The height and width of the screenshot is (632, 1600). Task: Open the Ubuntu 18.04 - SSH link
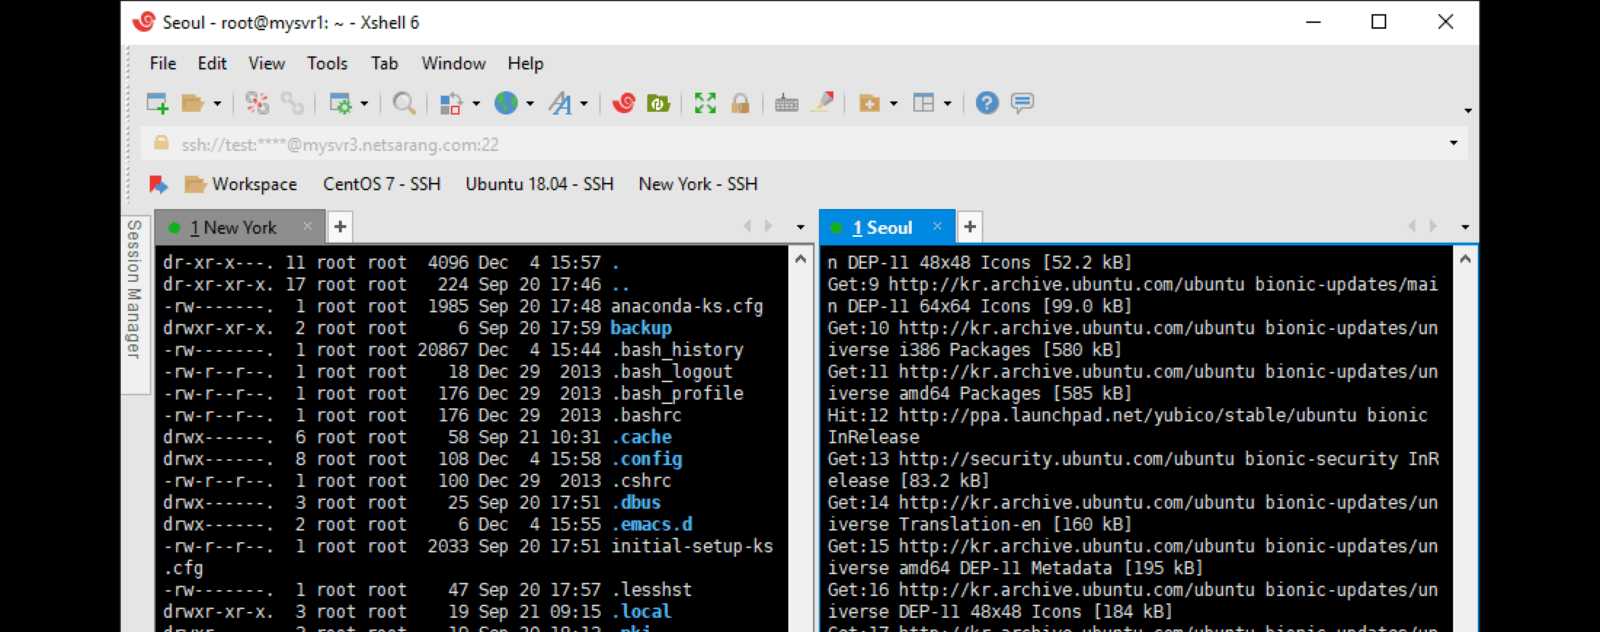pos(539,184)
